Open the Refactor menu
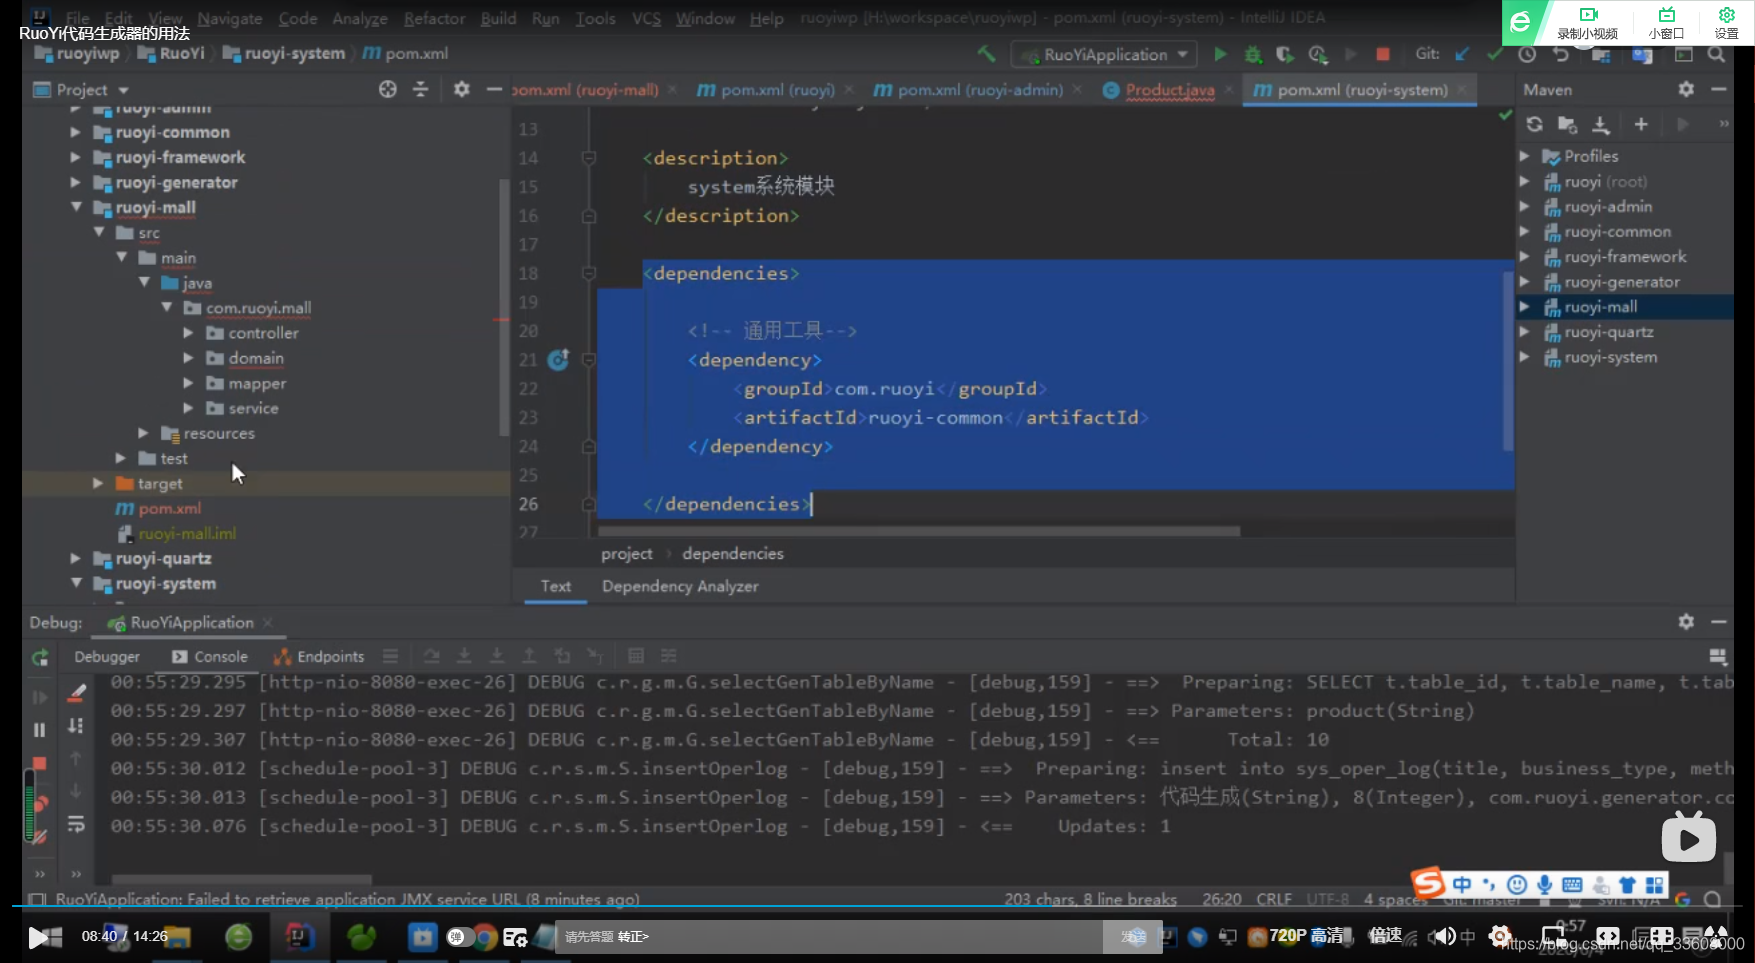 pyautogui.click(x=434, y=18)
